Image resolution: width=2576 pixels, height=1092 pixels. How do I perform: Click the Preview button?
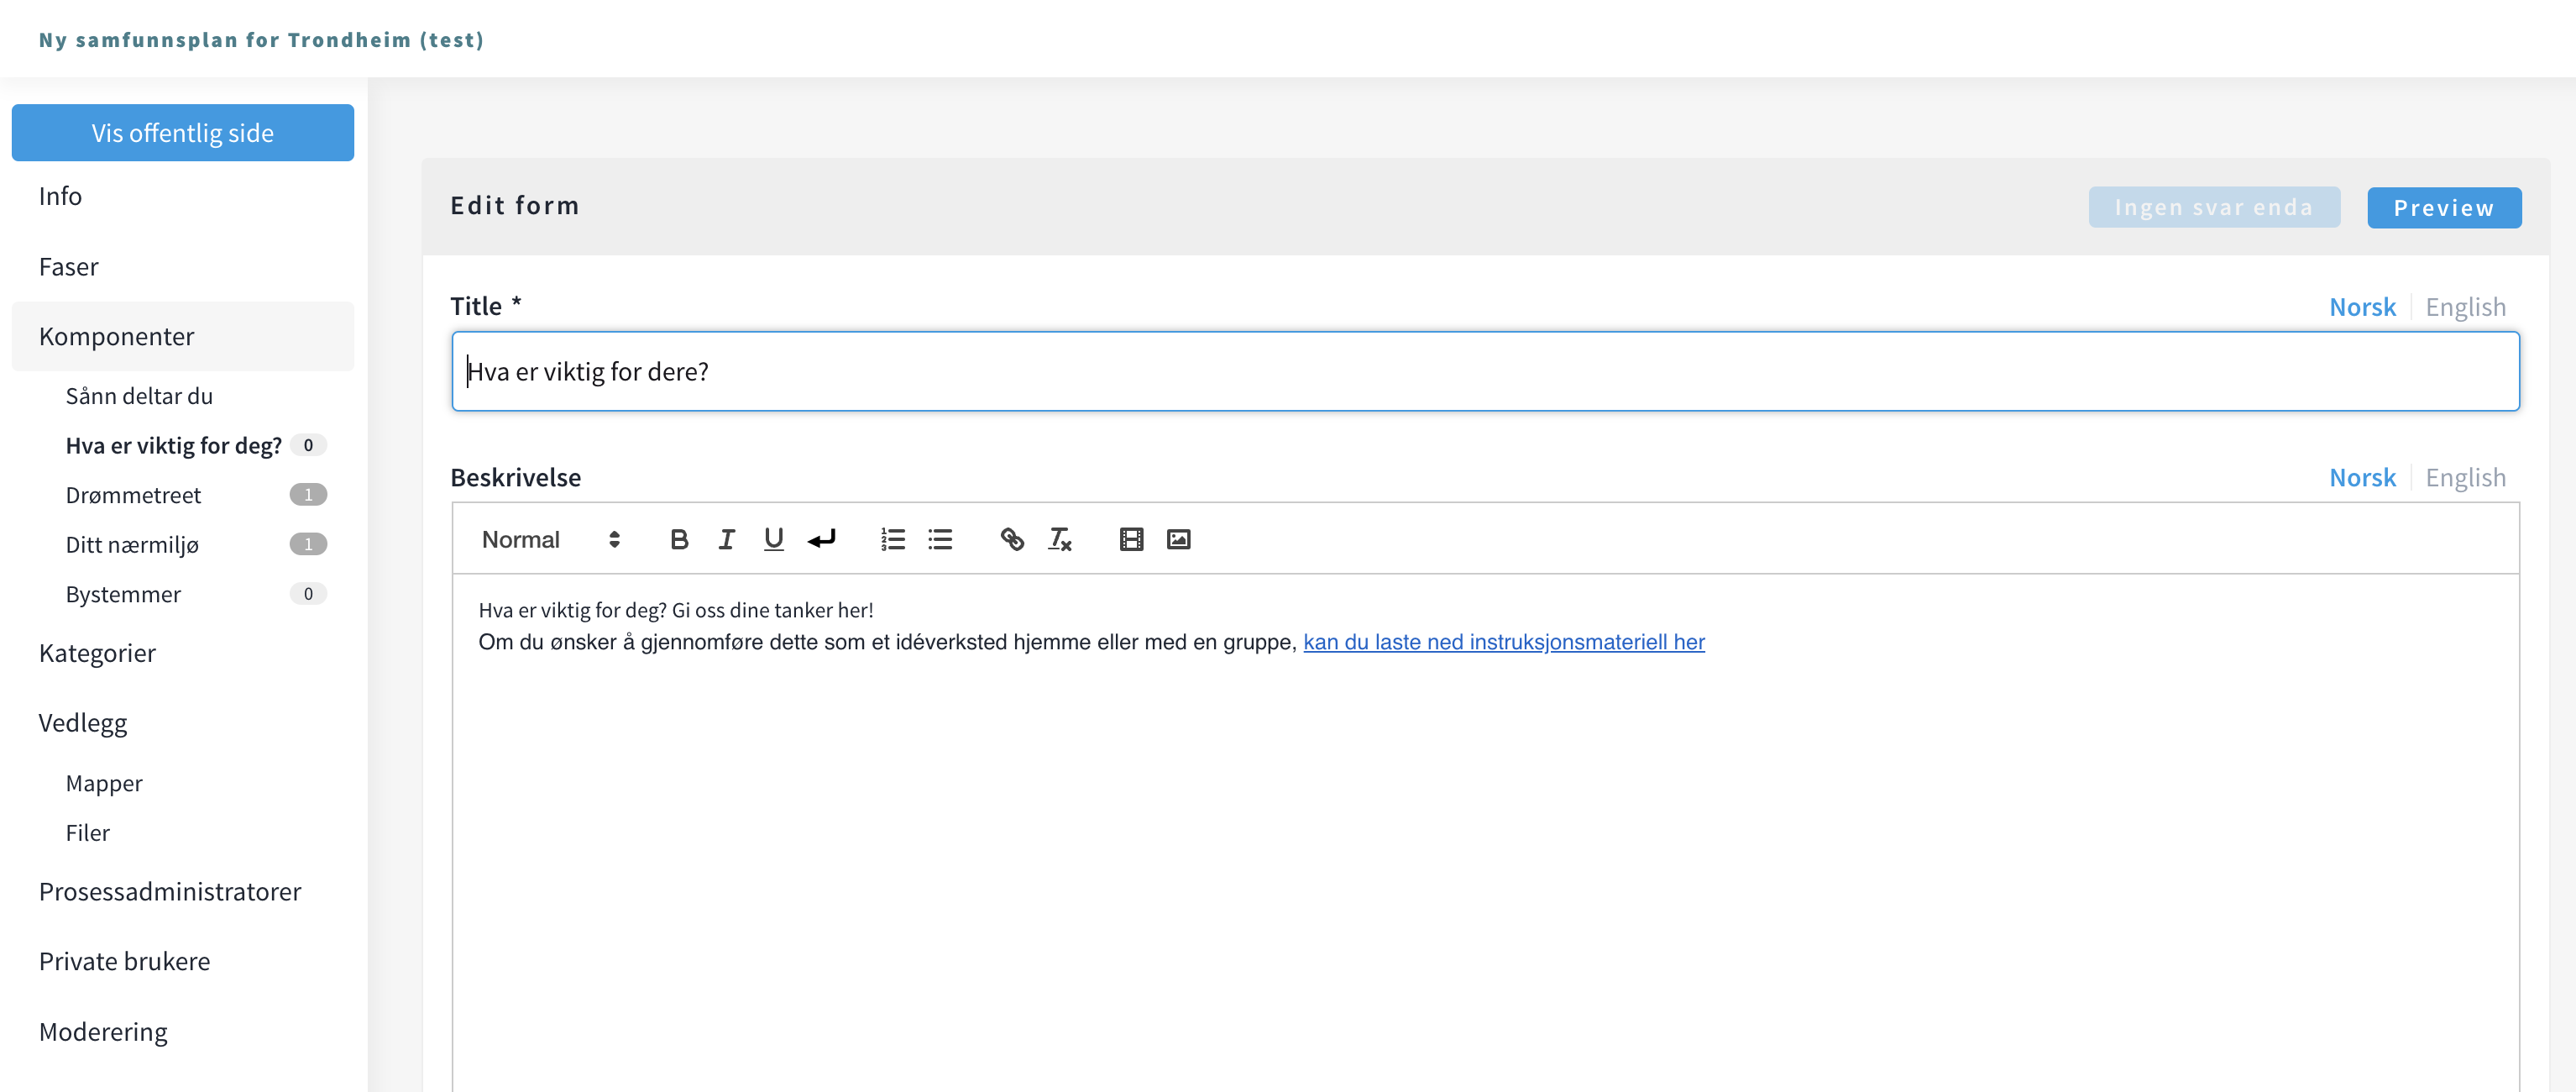point(2443,208)
